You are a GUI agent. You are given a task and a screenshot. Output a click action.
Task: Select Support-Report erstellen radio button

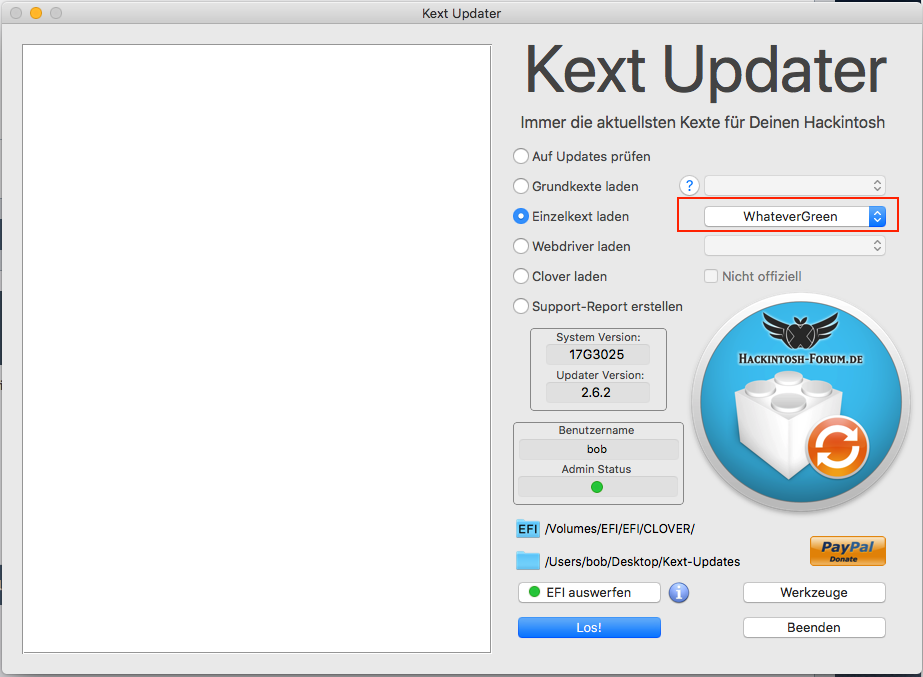(x=520, y=306)
